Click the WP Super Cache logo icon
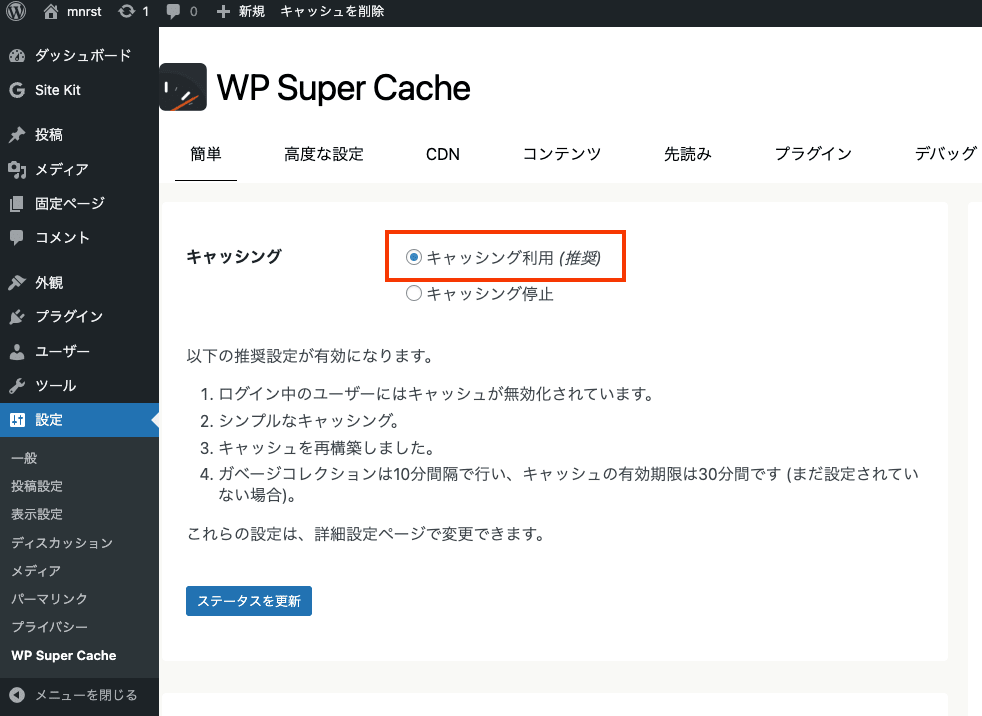 pos(183,87)
